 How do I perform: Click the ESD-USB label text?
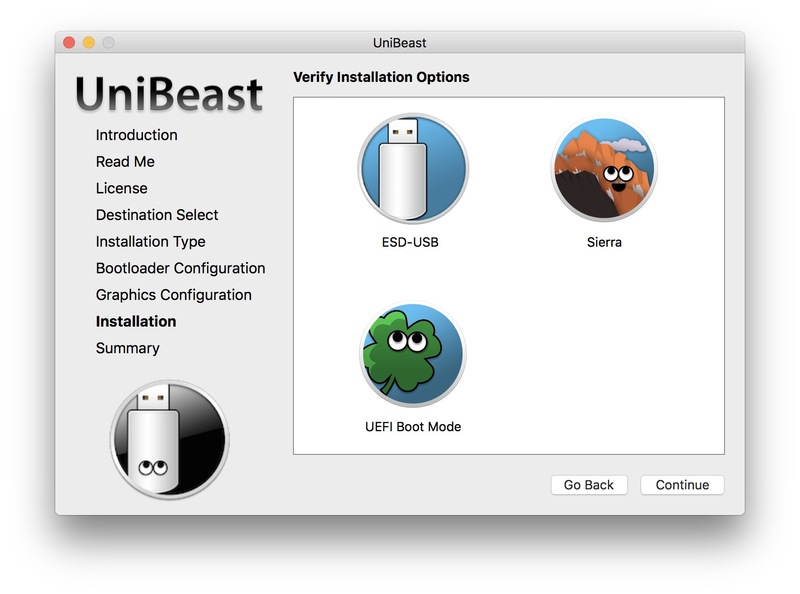point(410,242)
